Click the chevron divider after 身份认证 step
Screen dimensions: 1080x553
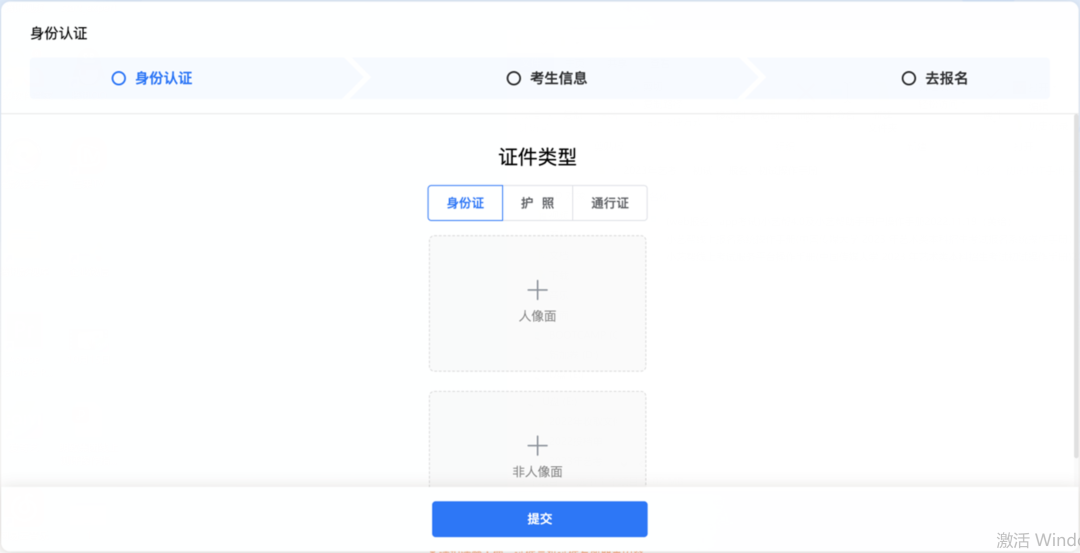point(360,79)
